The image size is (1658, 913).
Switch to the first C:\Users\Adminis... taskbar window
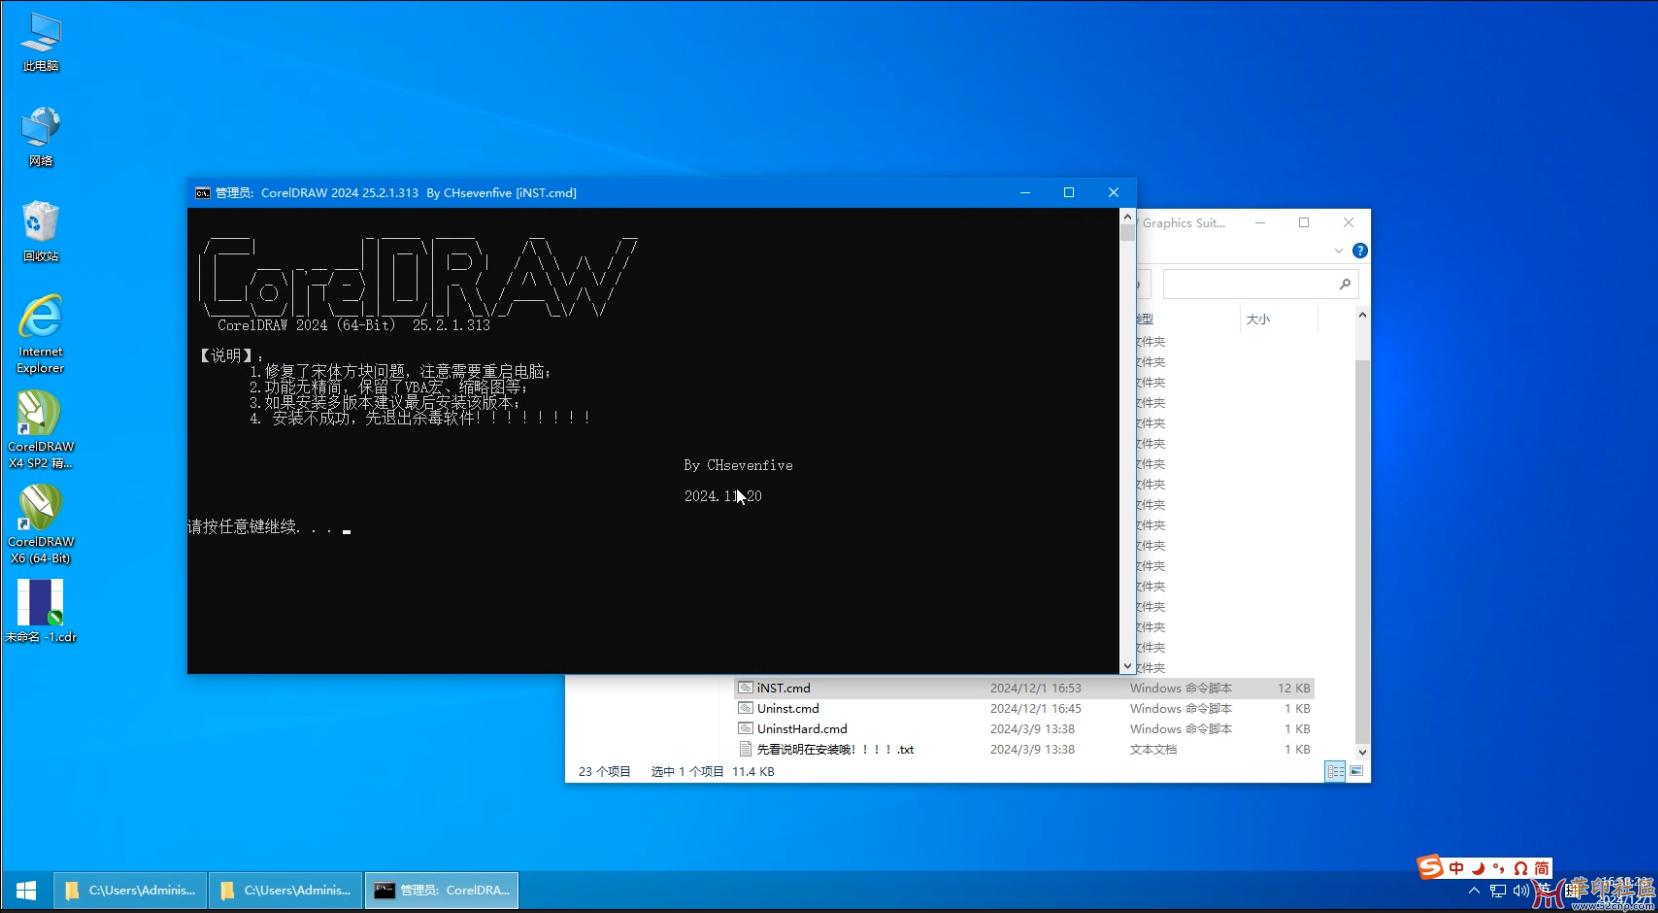[x=130, y=890]
